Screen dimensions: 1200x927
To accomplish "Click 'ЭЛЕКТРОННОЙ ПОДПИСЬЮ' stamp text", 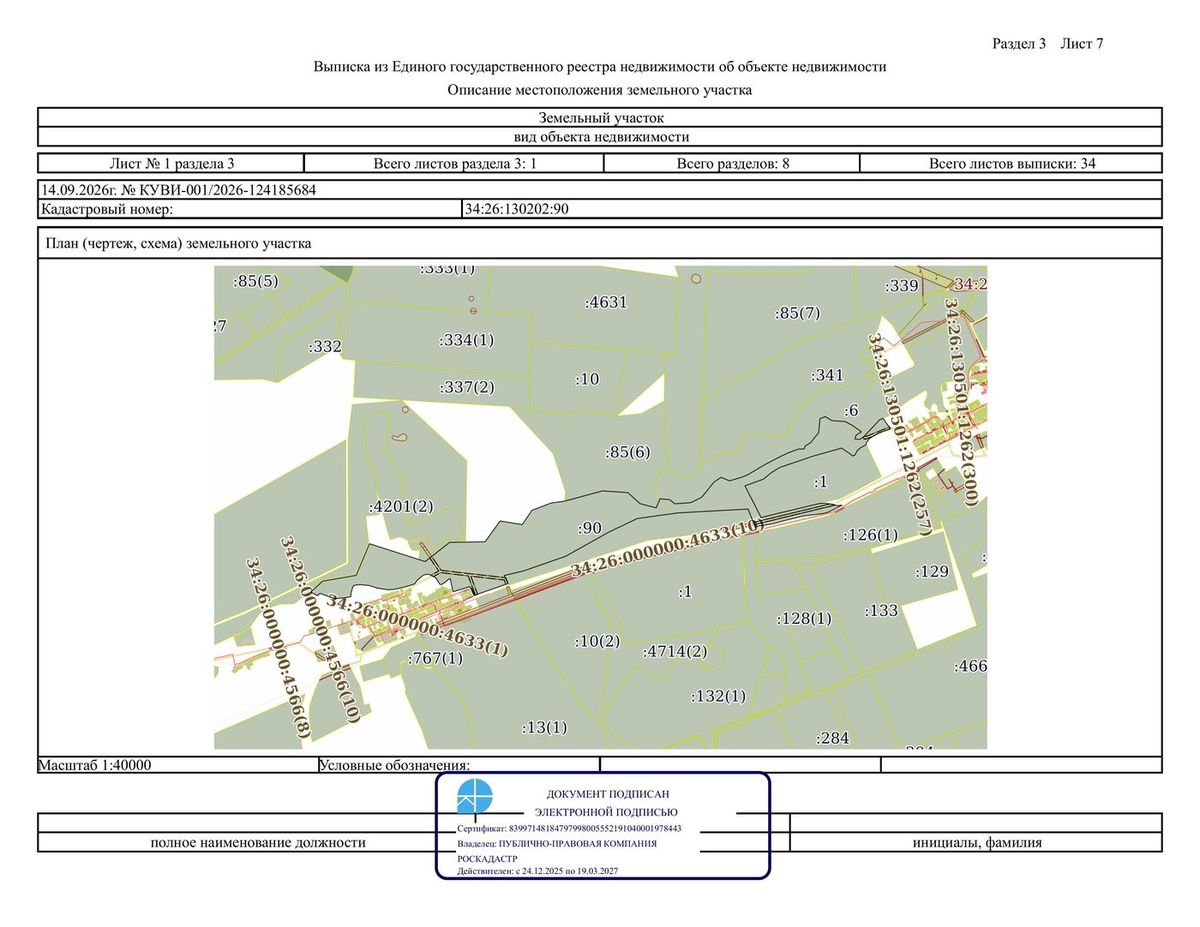I will (x=606, y=812).
